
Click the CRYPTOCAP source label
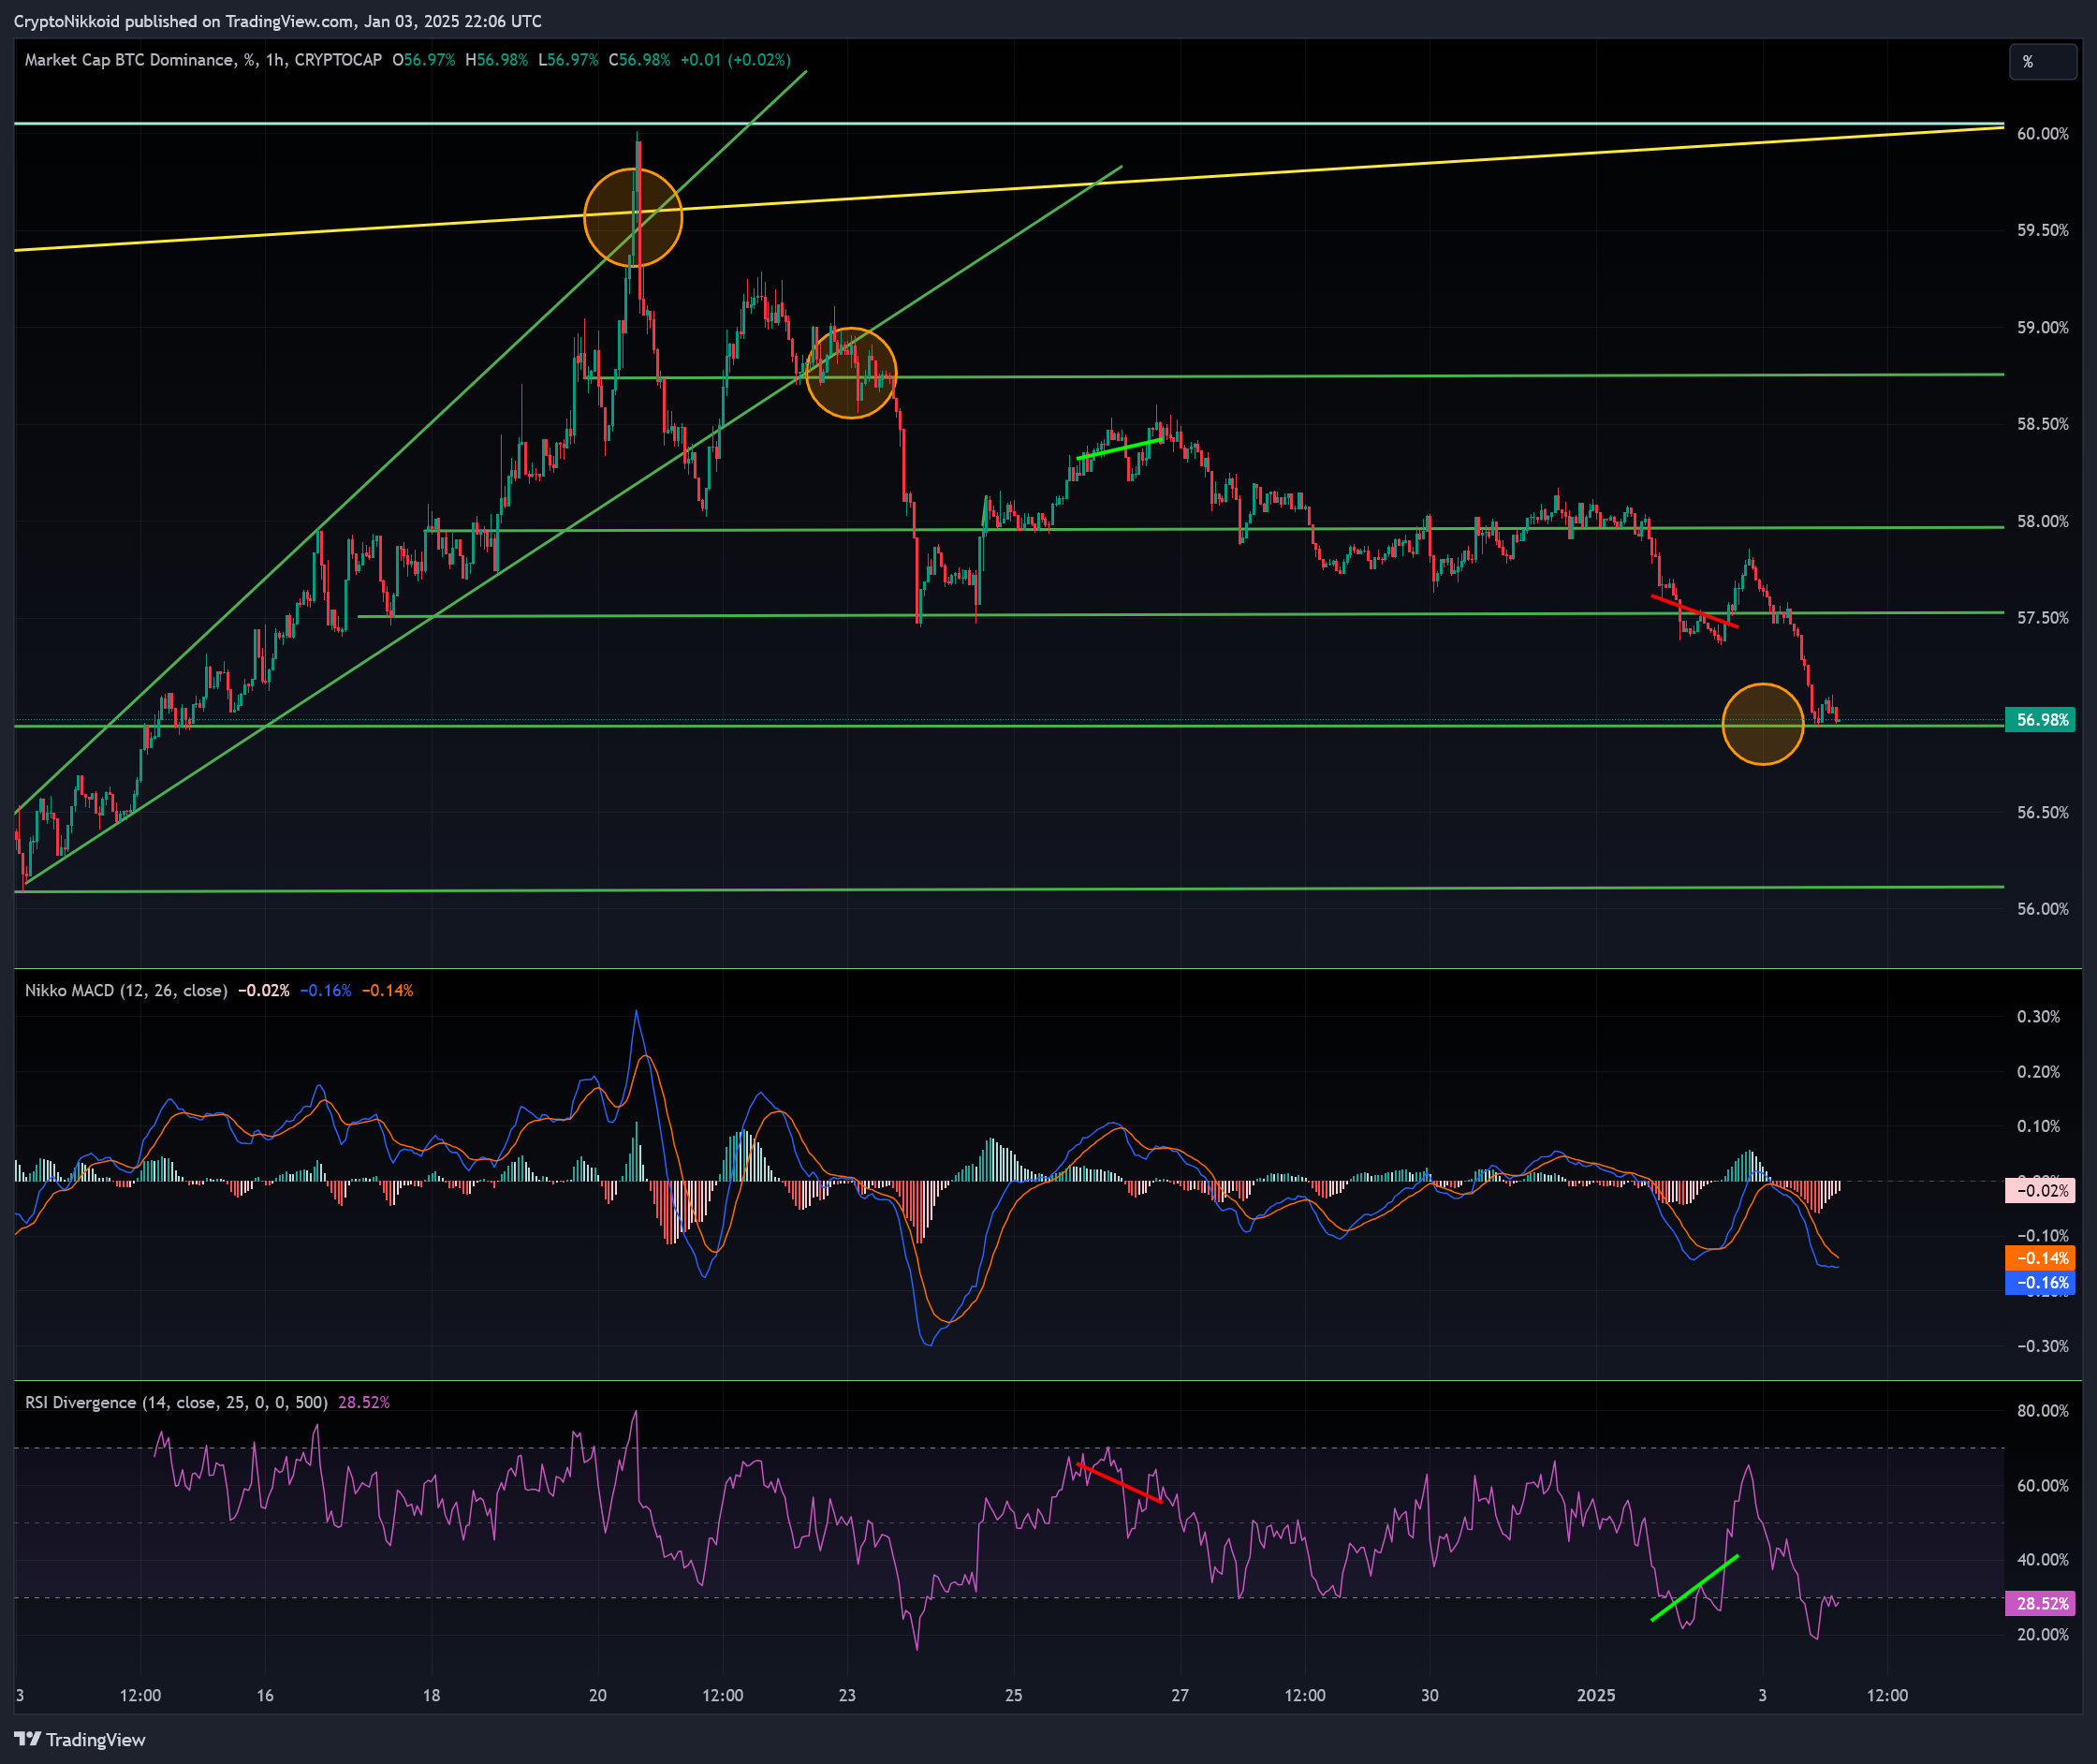click(x=338, y=60)
